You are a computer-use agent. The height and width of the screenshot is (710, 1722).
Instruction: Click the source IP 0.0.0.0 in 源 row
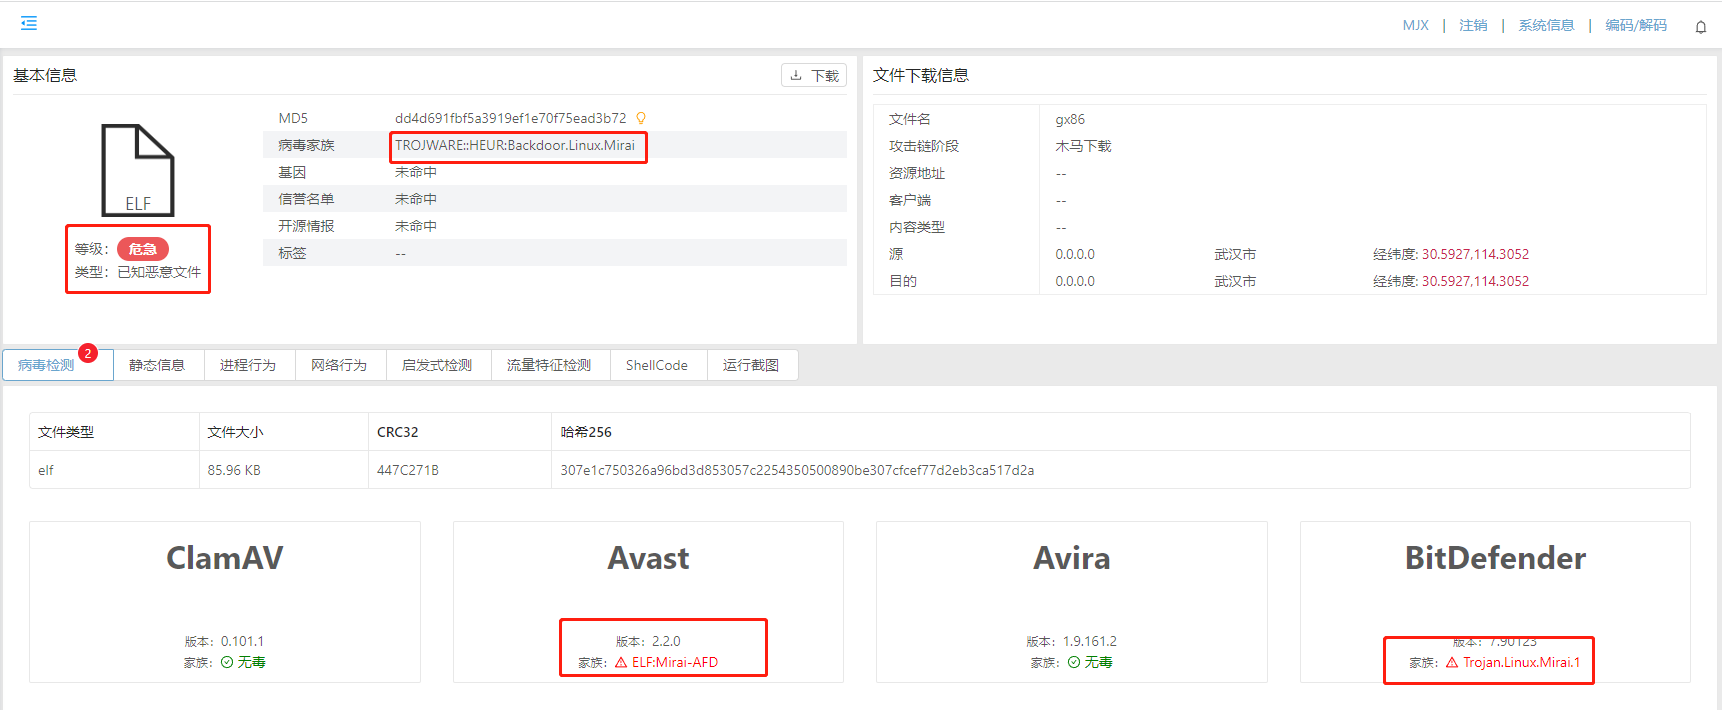[1075, 254]
